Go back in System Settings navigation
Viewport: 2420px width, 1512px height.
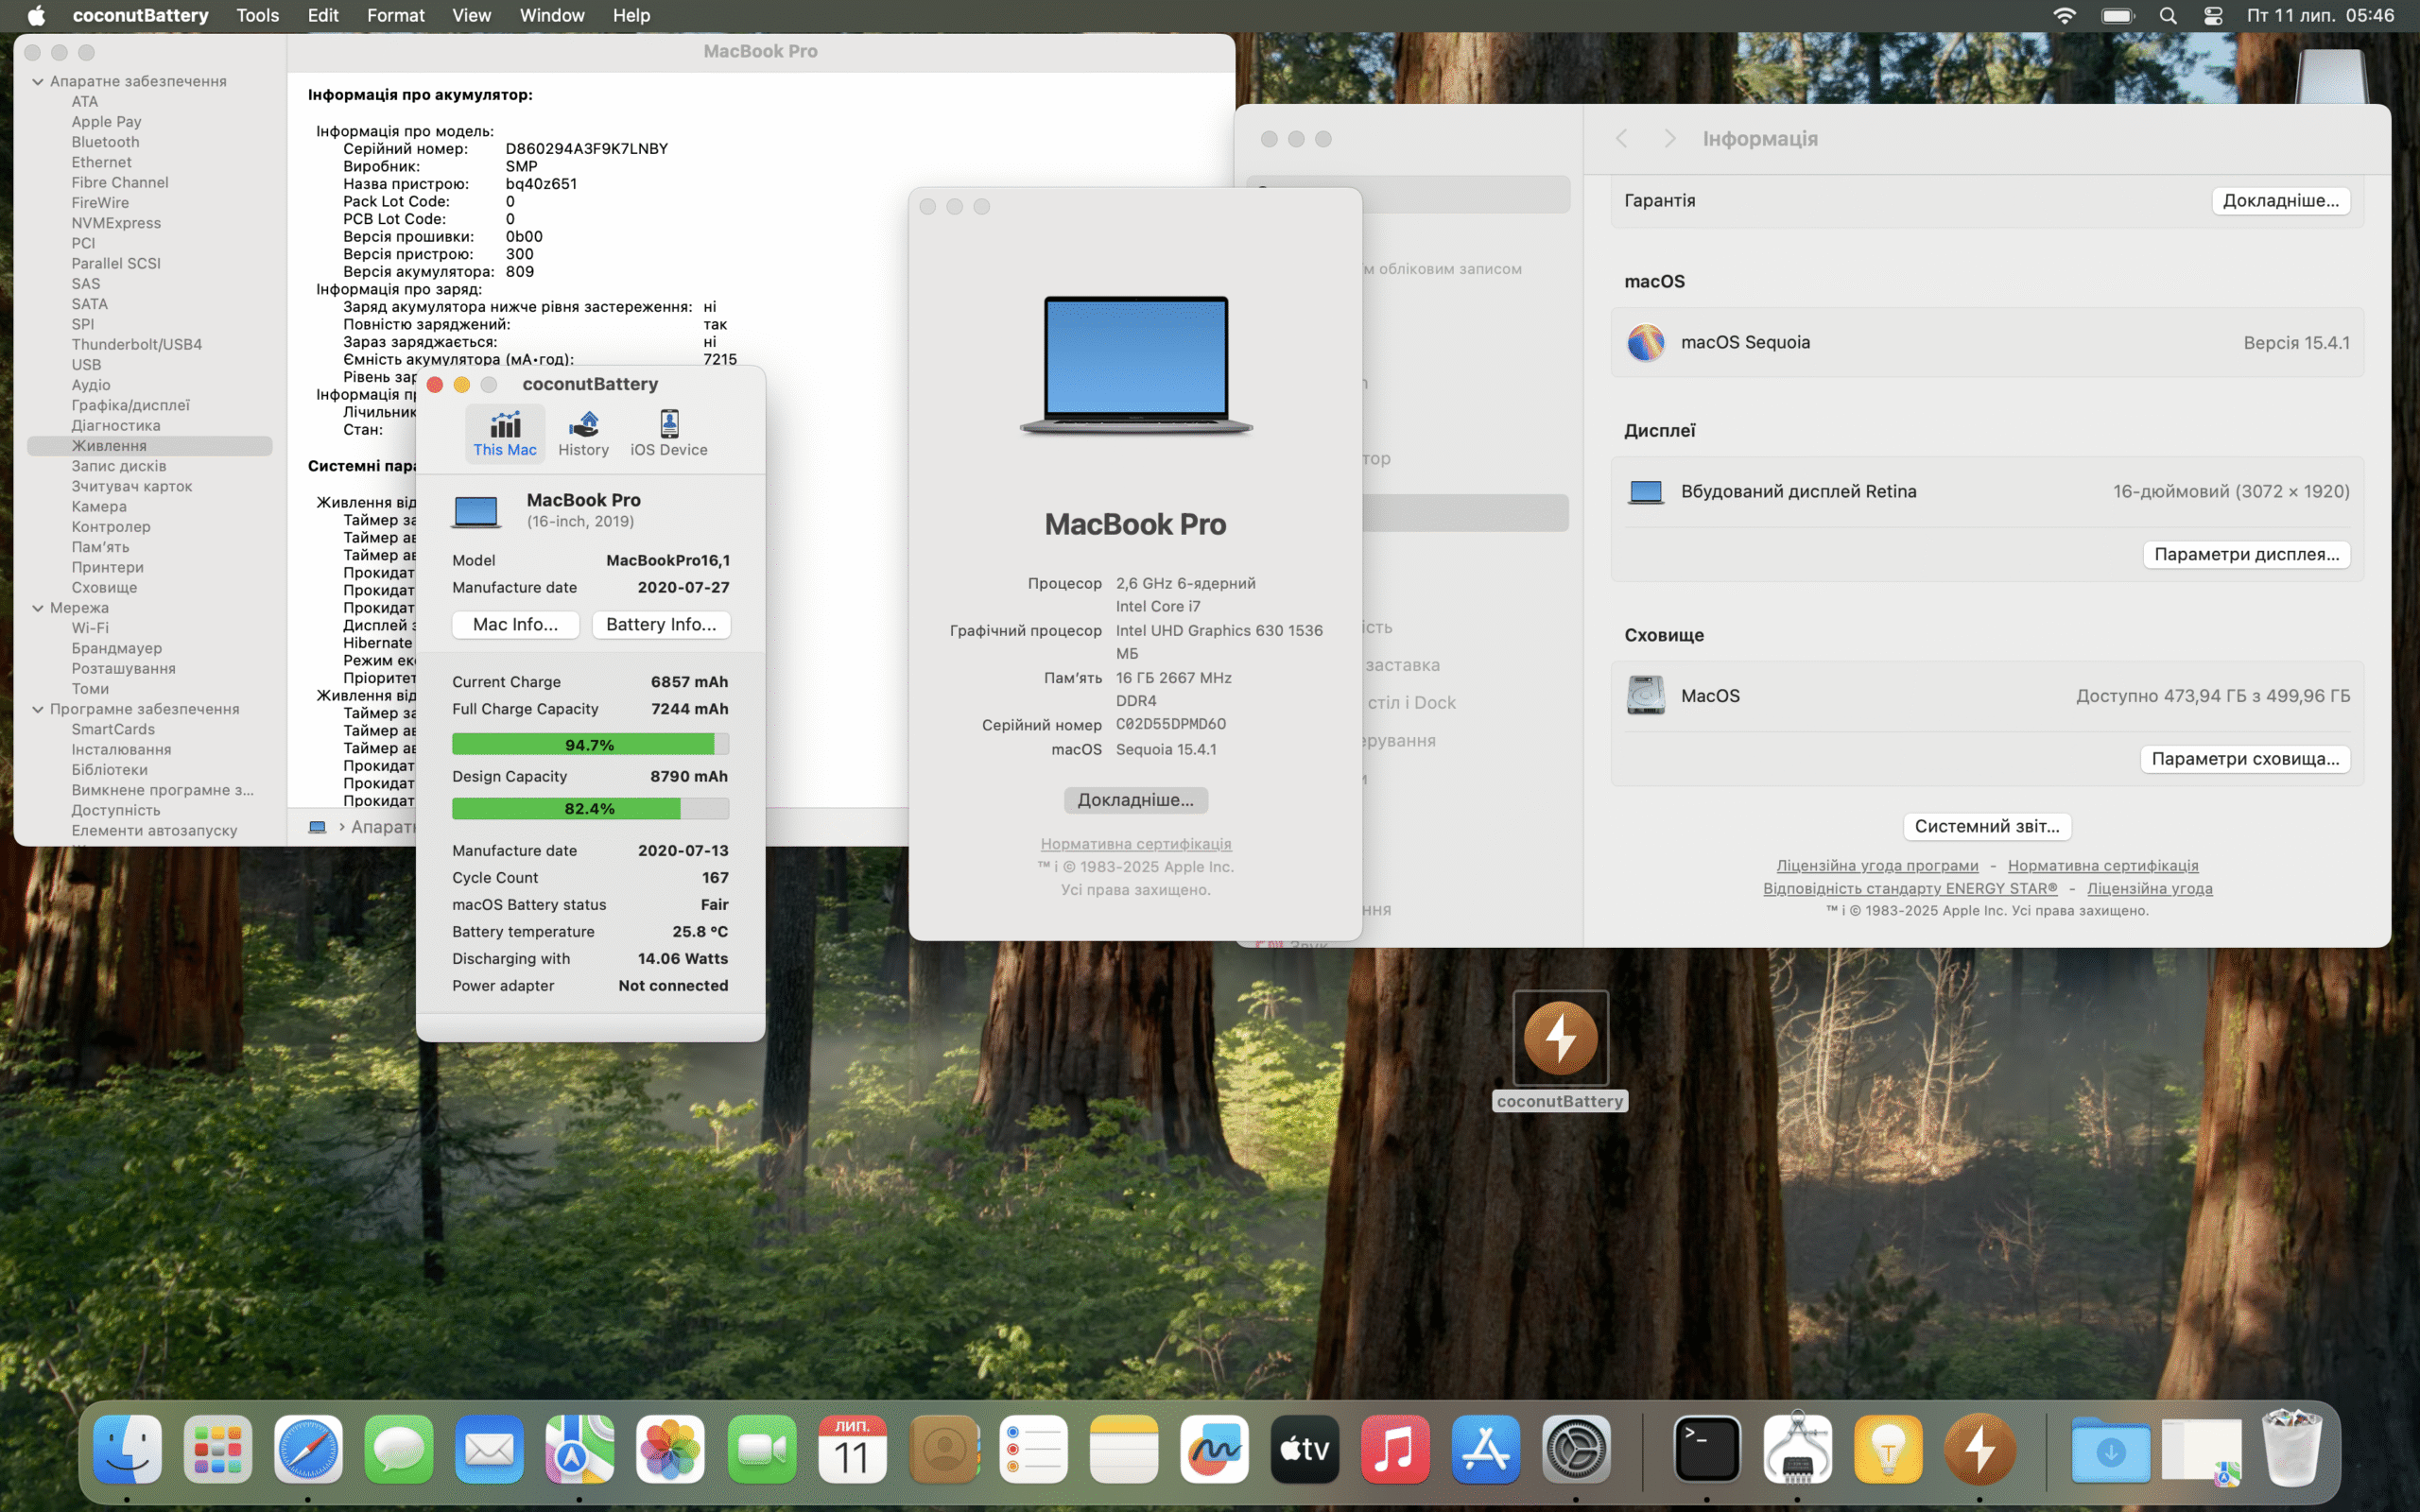point(1622,138)
